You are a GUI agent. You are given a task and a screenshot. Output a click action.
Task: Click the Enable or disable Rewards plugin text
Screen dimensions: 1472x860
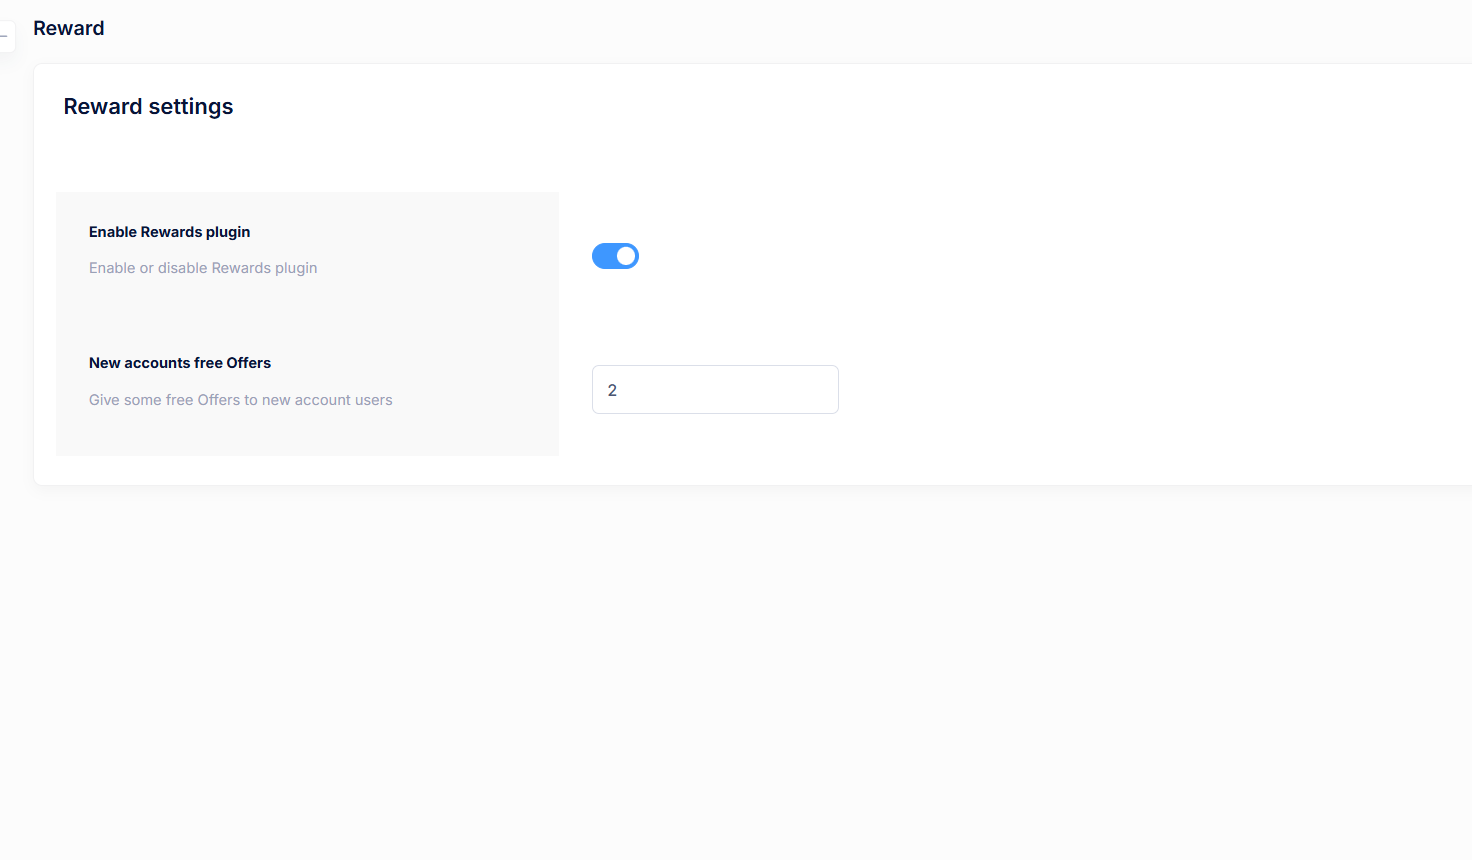coord(203,267)
